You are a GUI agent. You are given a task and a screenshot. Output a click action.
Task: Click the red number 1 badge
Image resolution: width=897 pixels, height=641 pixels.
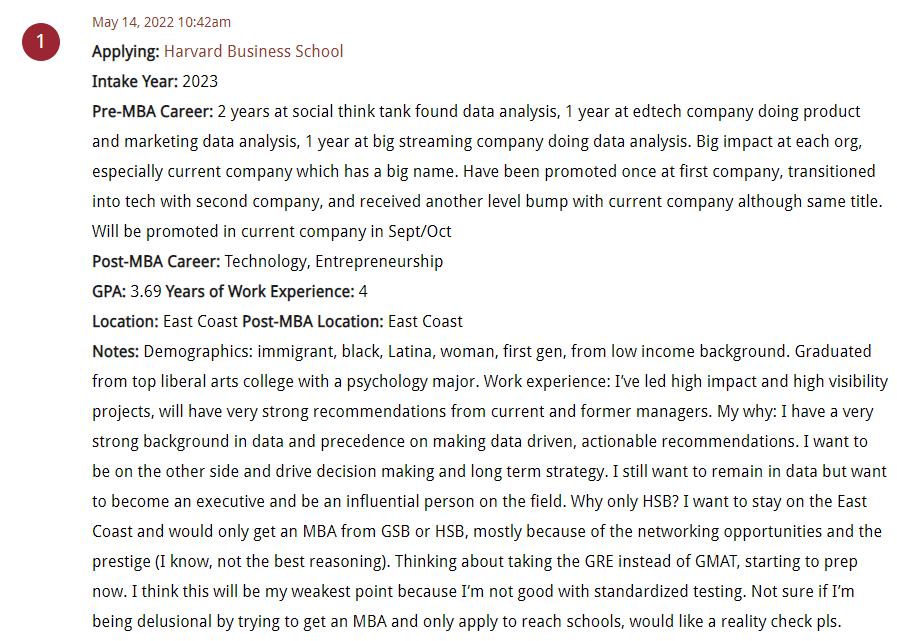click(x=41, y=42)
